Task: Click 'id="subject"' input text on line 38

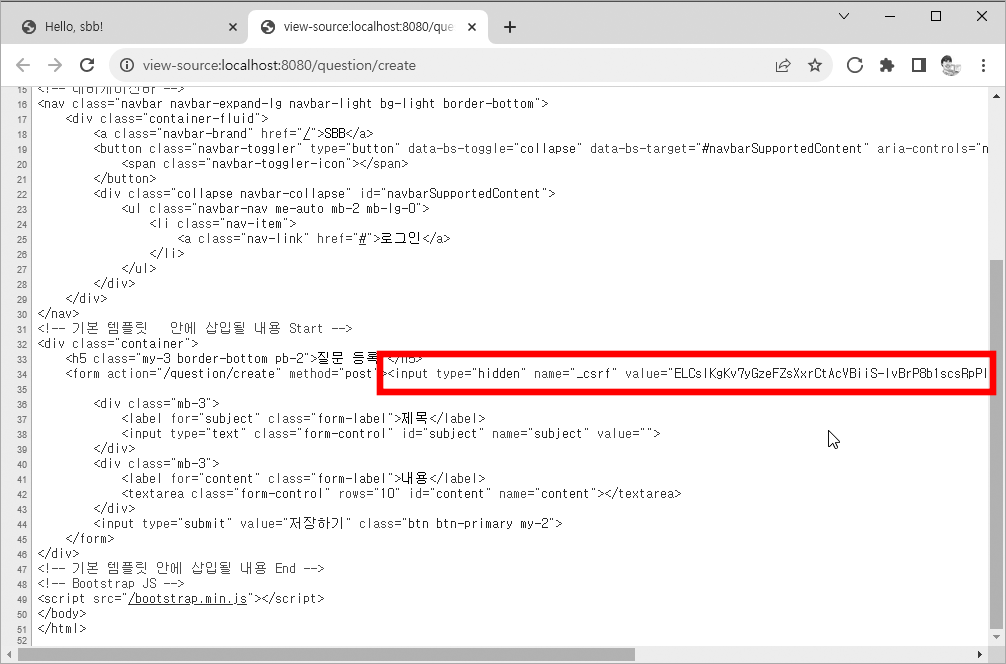Action: coord(439,434)
